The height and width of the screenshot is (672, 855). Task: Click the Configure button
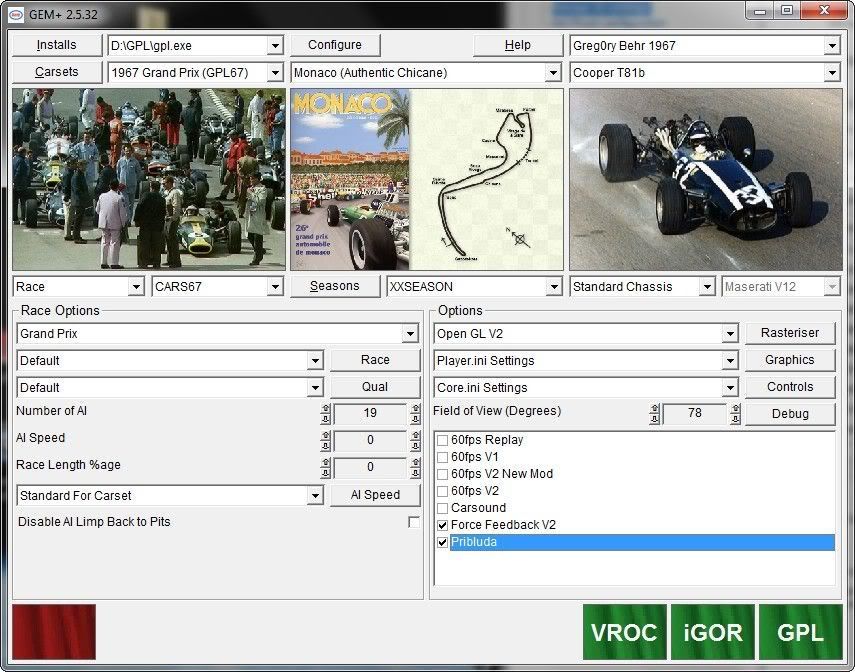point(335,45)
